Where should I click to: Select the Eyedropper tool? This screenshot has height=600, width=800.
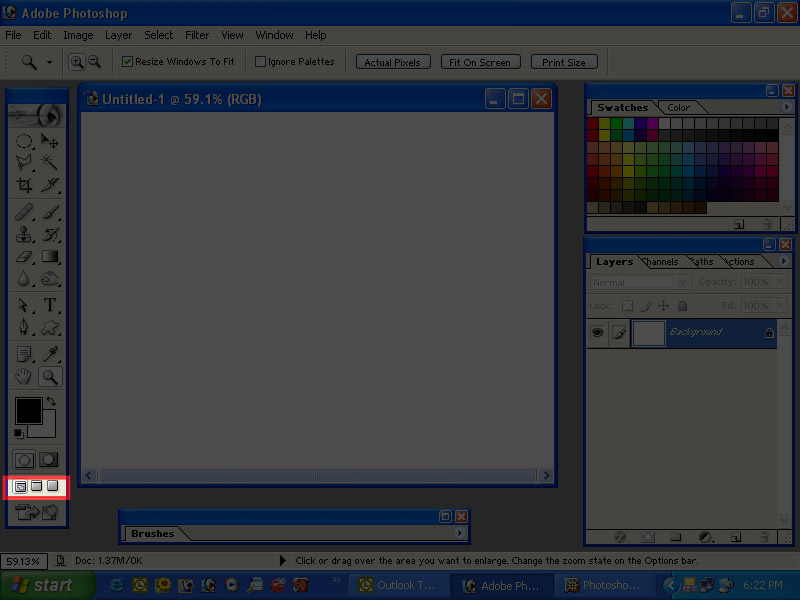click(x=50, y=354)
